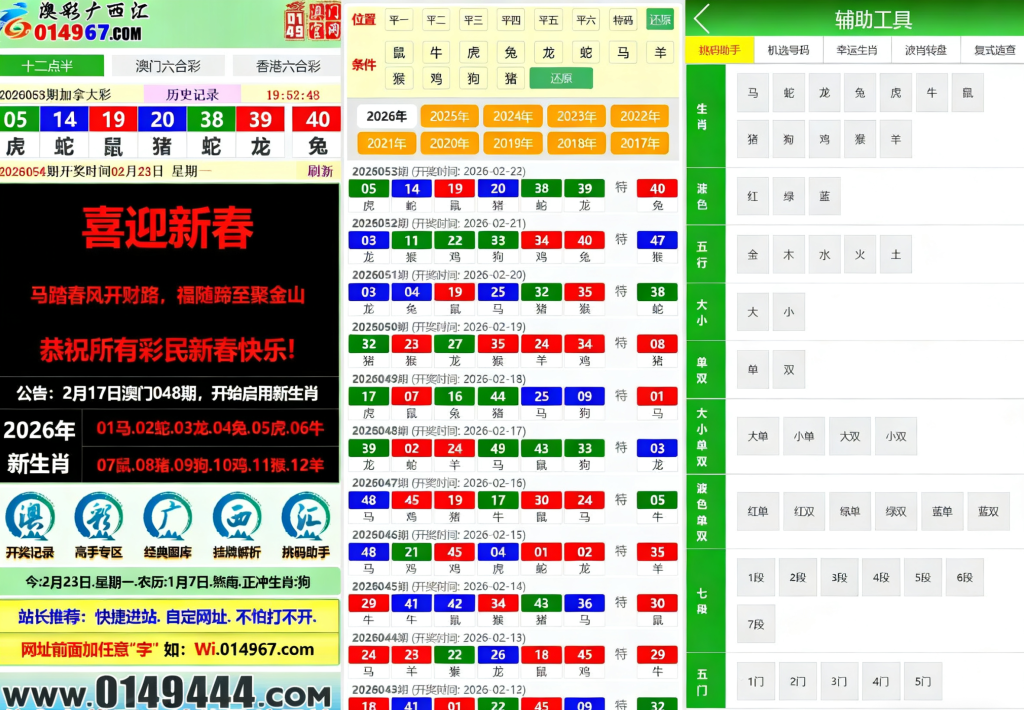Select the 蓝 color swatch under 波色
Image resolution: width=1024 pixels, height=710 pixels.
824,196
